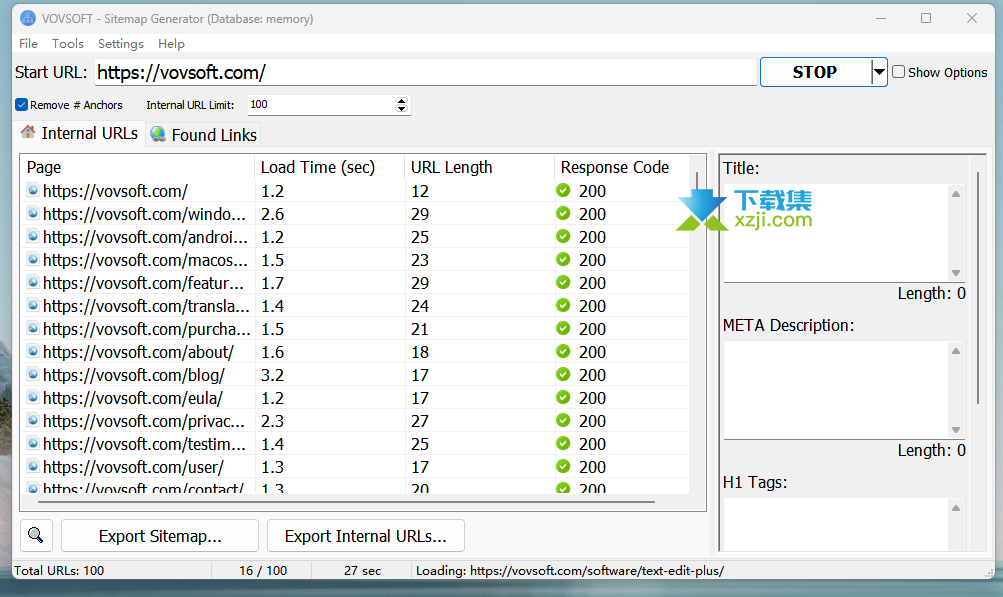
Task: Open the Help menu
Action: (x=171, y=44)
